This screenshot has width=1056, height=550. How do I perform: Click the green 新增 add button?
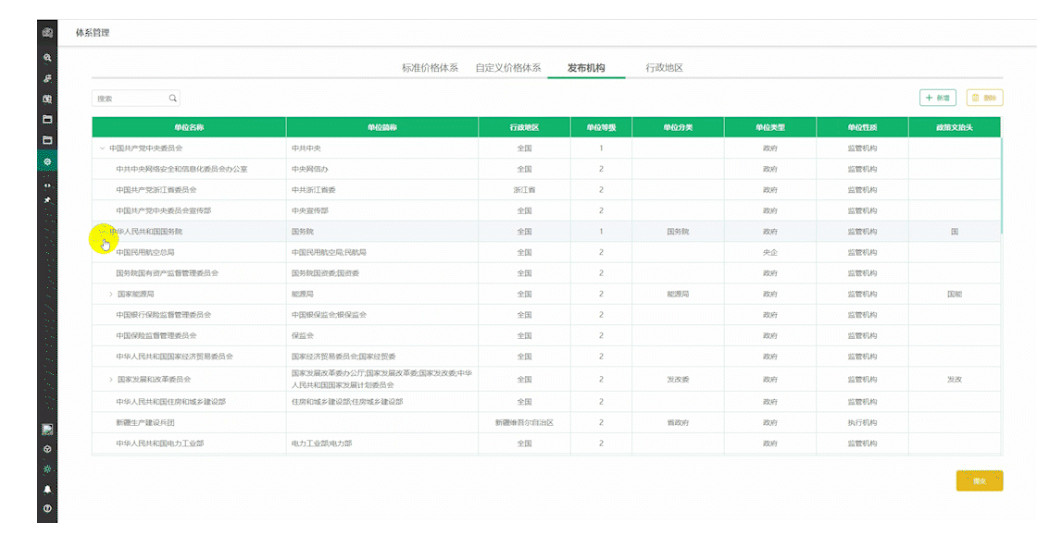(x=938, y=98)
